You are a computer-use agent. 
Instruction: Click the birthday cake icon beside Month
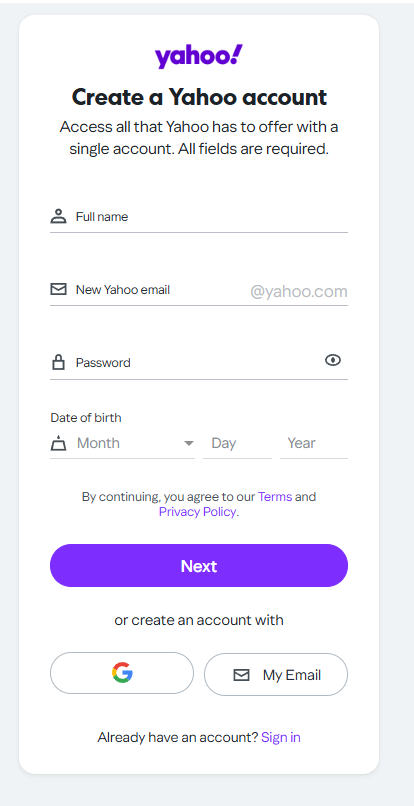click(58, 443)
